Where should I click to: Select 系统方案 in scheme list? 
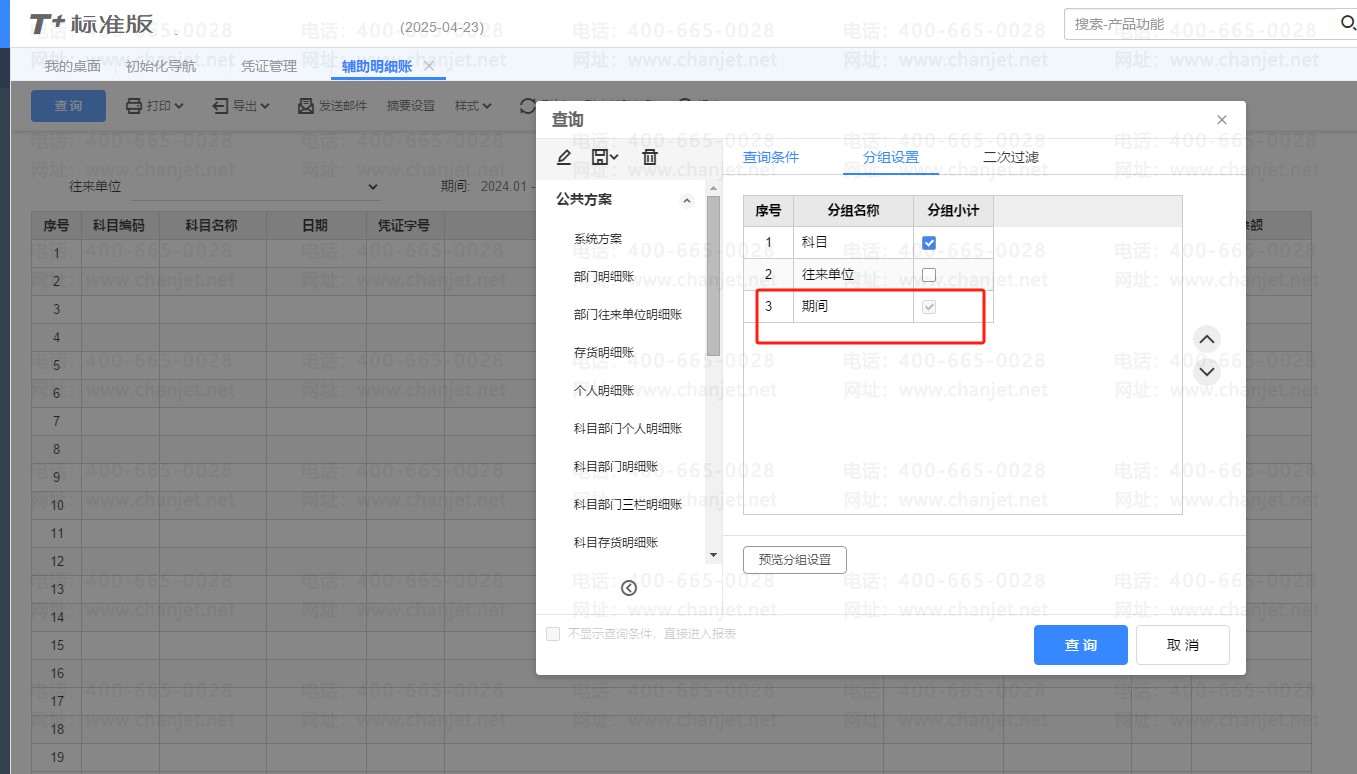598,239
